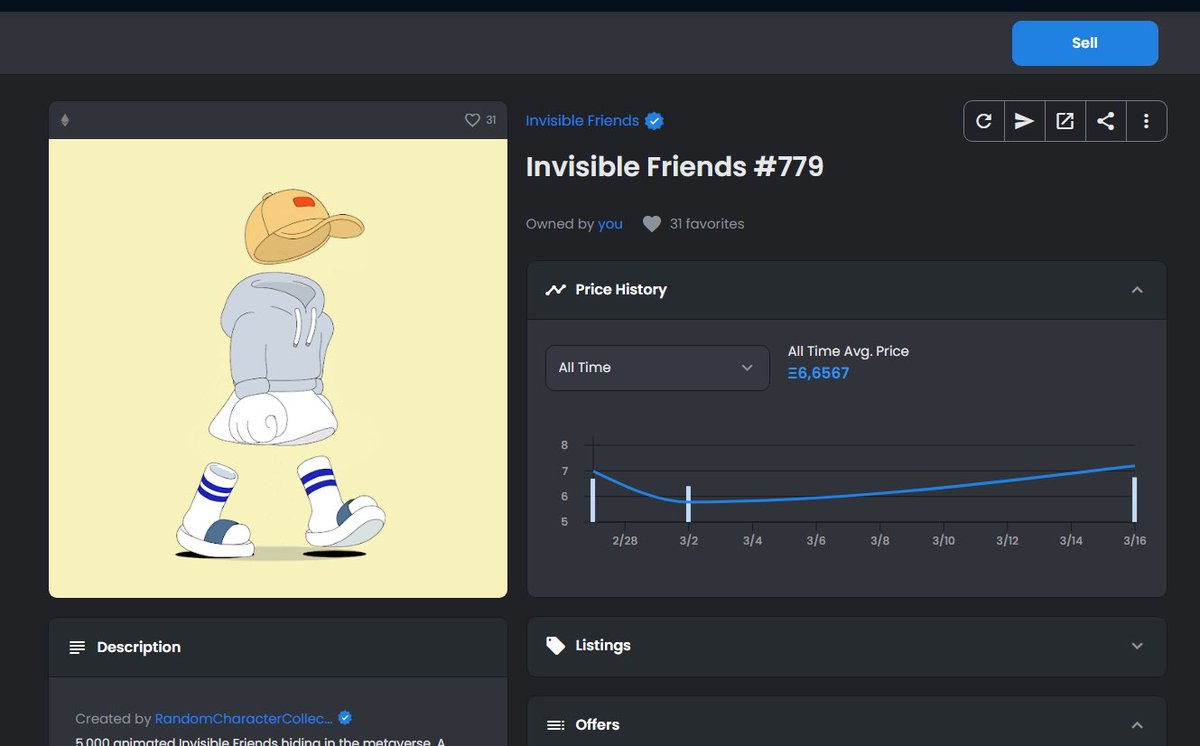Open the external link icon
1200x746 pixels.
click(x=1065, y=121)
